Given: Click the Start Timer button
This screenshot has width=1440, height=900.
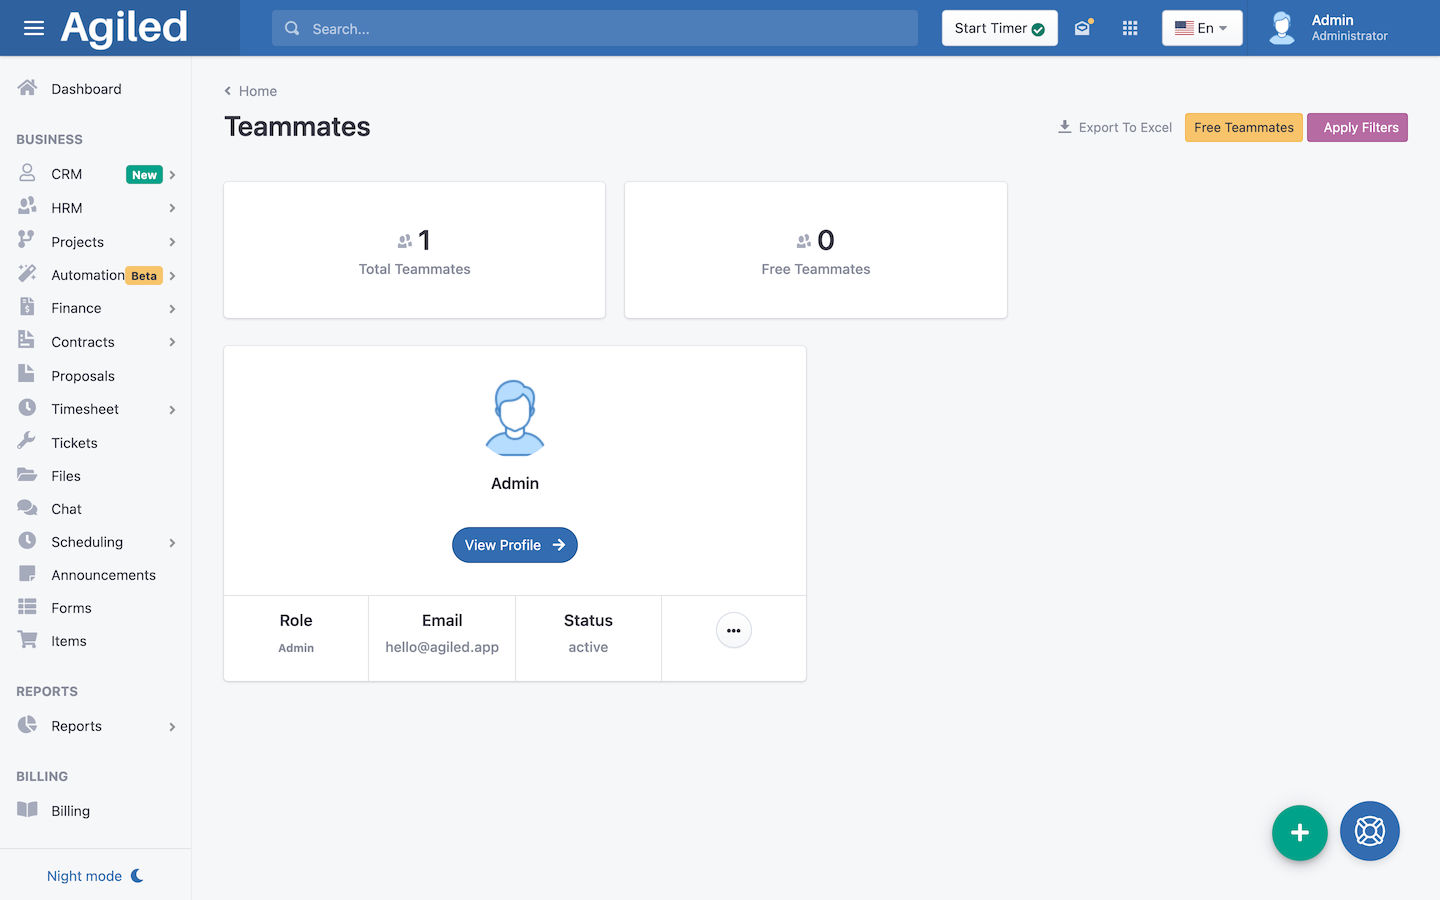Looking at the screenshot, I should point(1000,28).
